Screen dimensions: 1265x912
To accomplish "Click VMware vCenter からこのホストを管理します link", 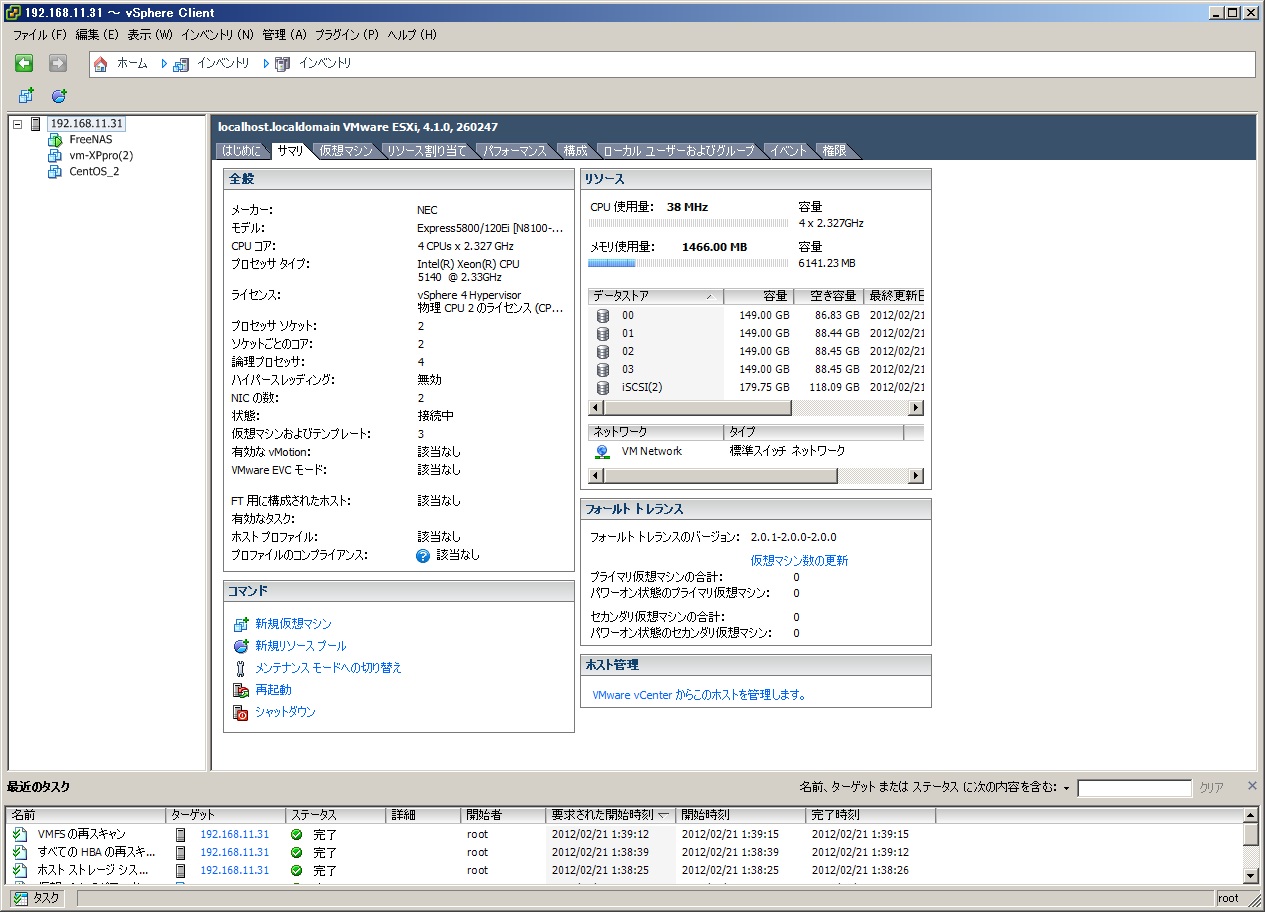I will coord(699,695).
